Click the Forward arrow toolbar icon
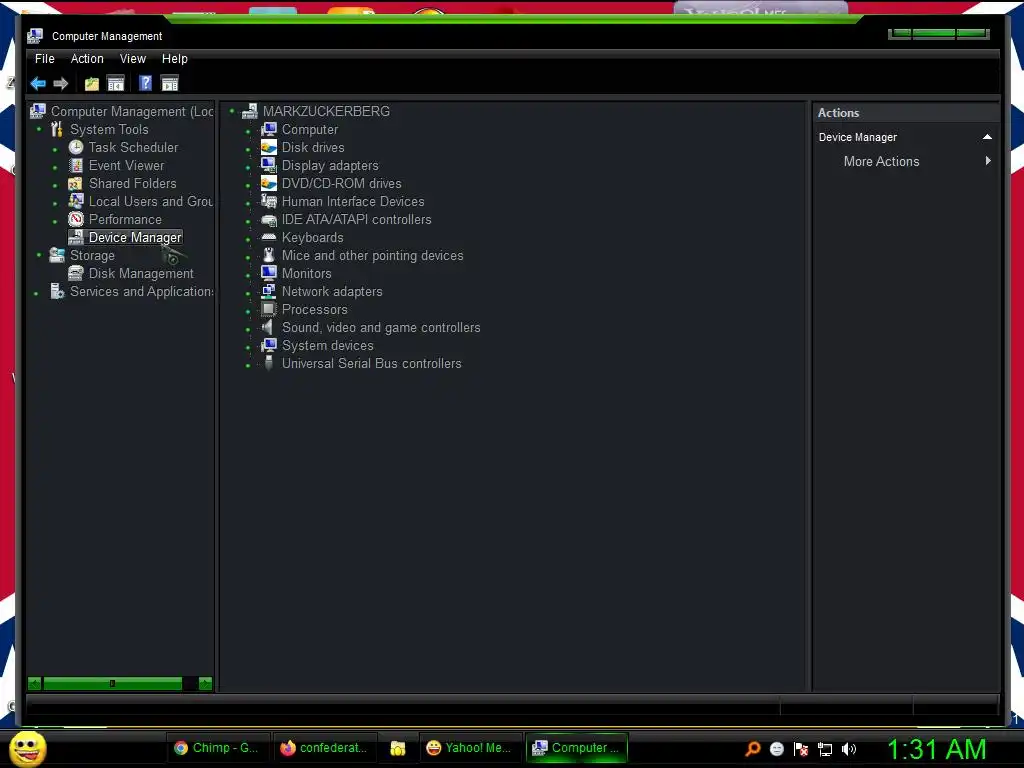 point(61,84)
